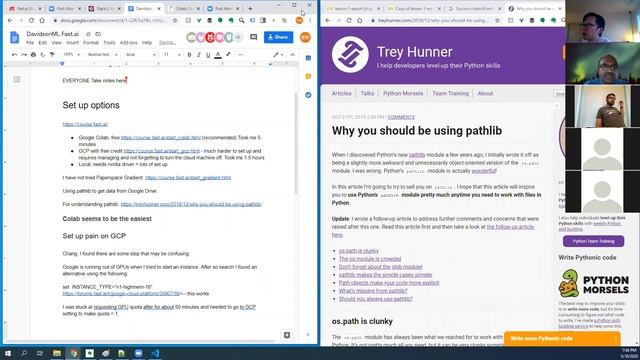
Task: Open the text color picker
Action: 218,55
